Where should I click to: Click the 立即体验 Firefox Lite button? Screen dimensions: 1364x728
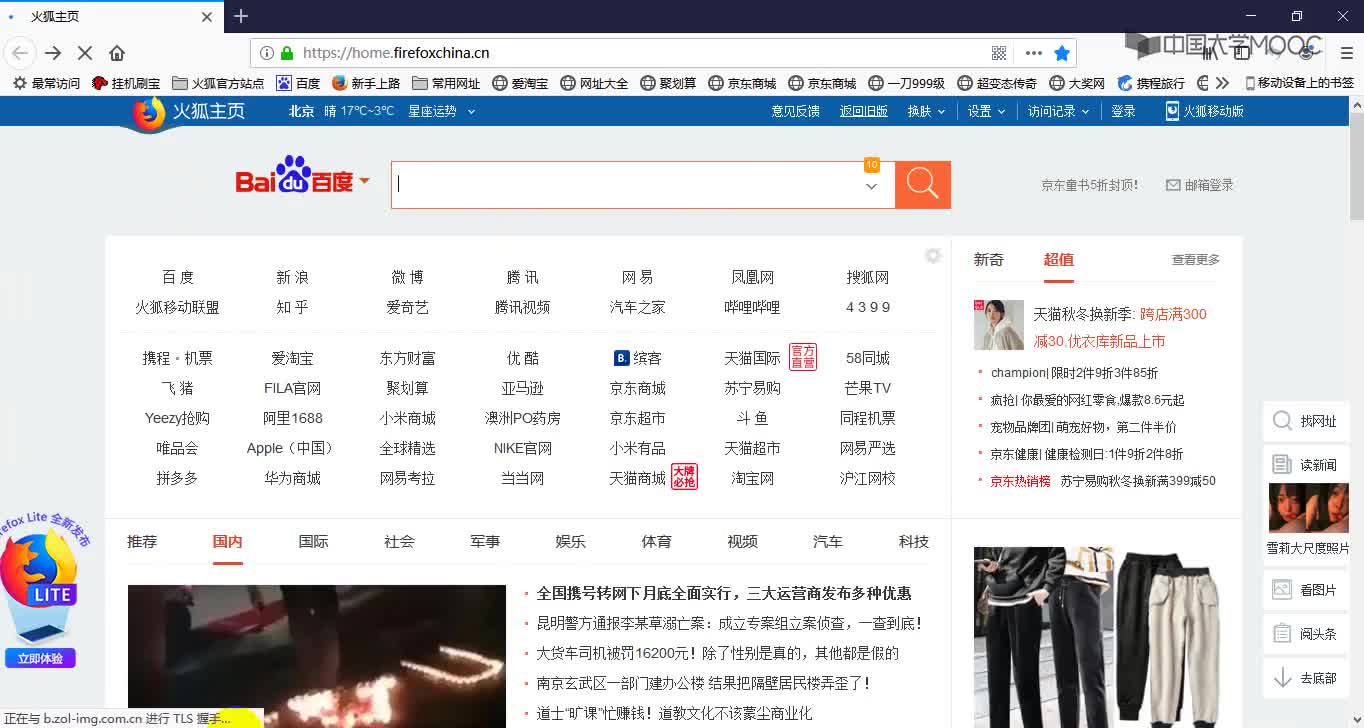[40, 658]
